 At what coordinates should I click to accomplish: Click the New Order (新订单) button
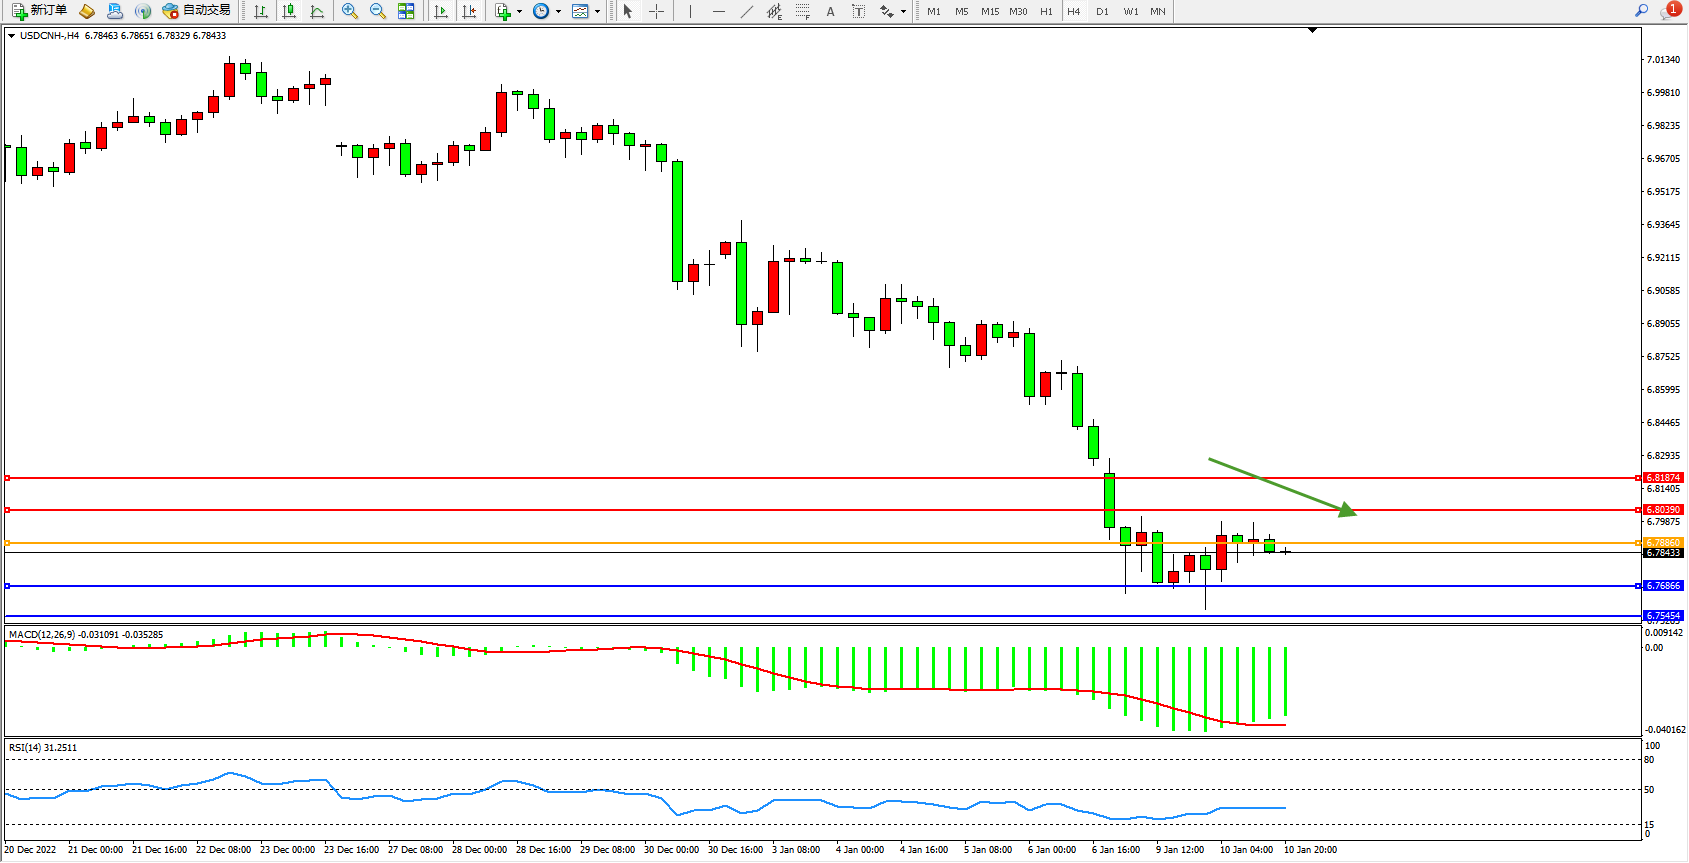40,11
